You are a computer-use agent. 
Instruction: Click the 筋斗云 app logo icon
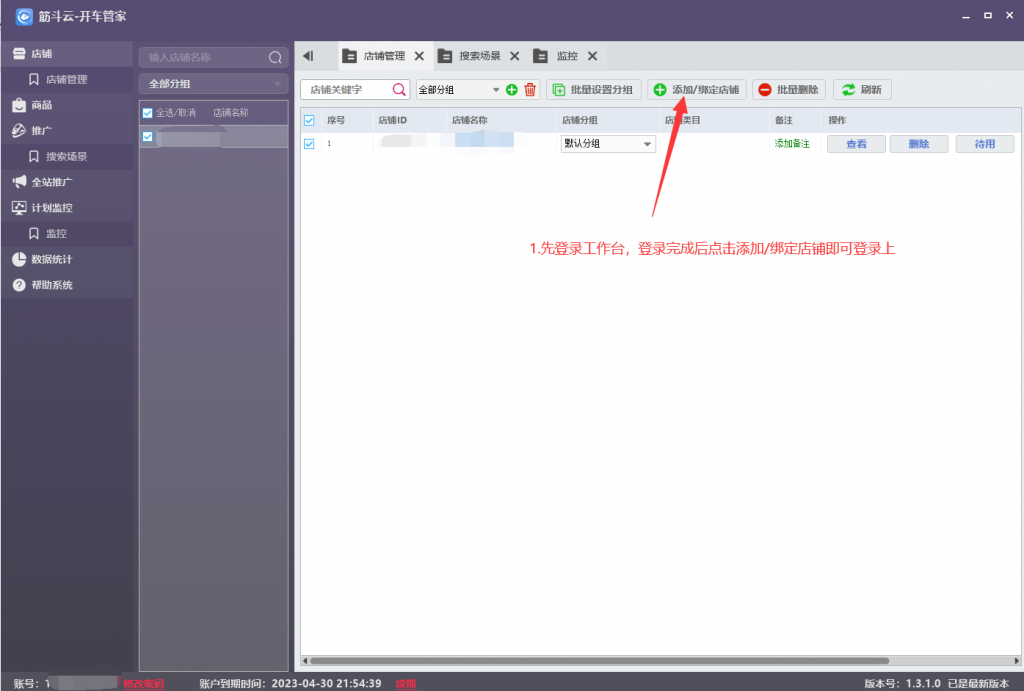pyautogui.click(x=24, y=16)
